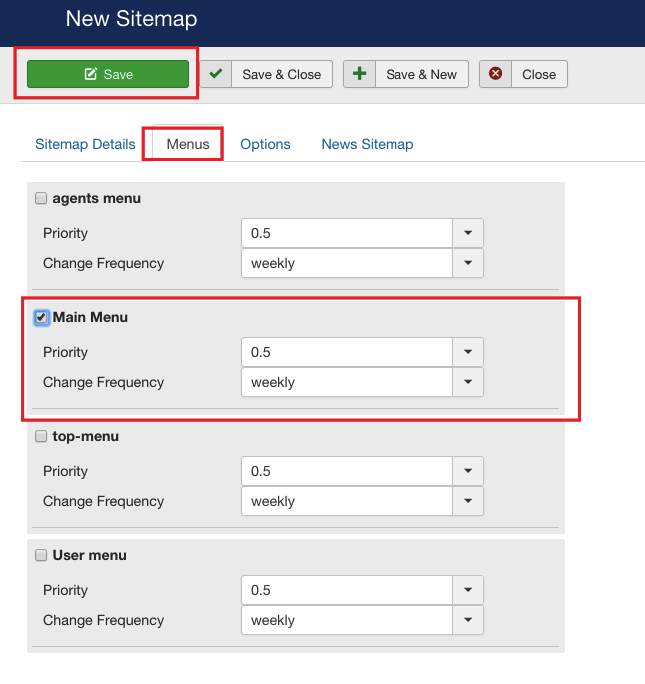645x684 pixels.
Task: Click the agents menu Change Frequency field
Action: (x=347, y=263)
